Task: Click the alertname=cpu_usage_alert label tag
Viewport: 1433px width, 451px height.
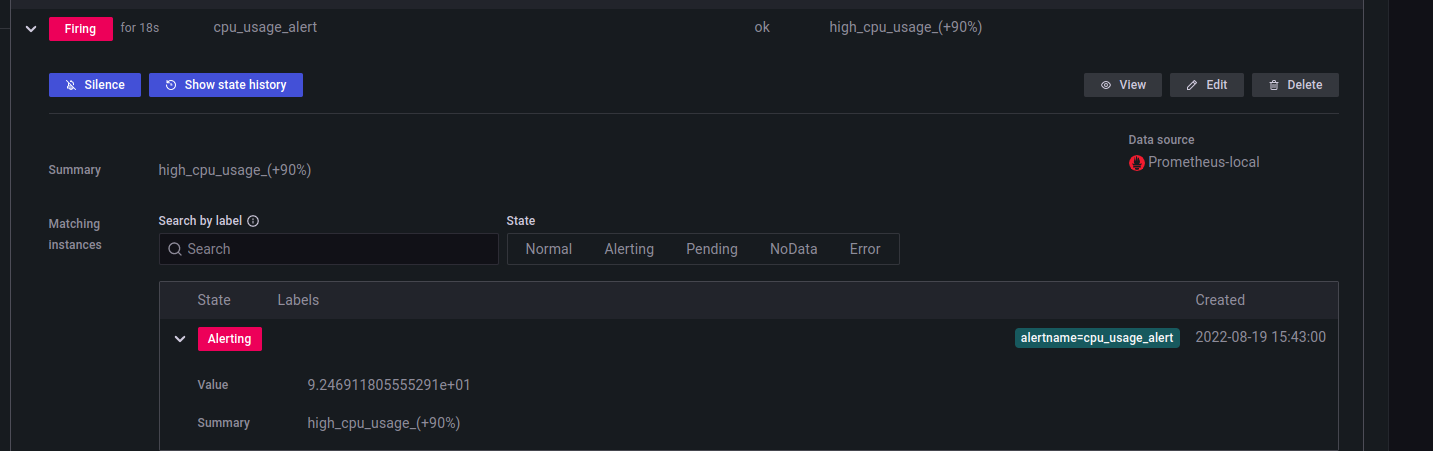Action: coord(1097,338)
